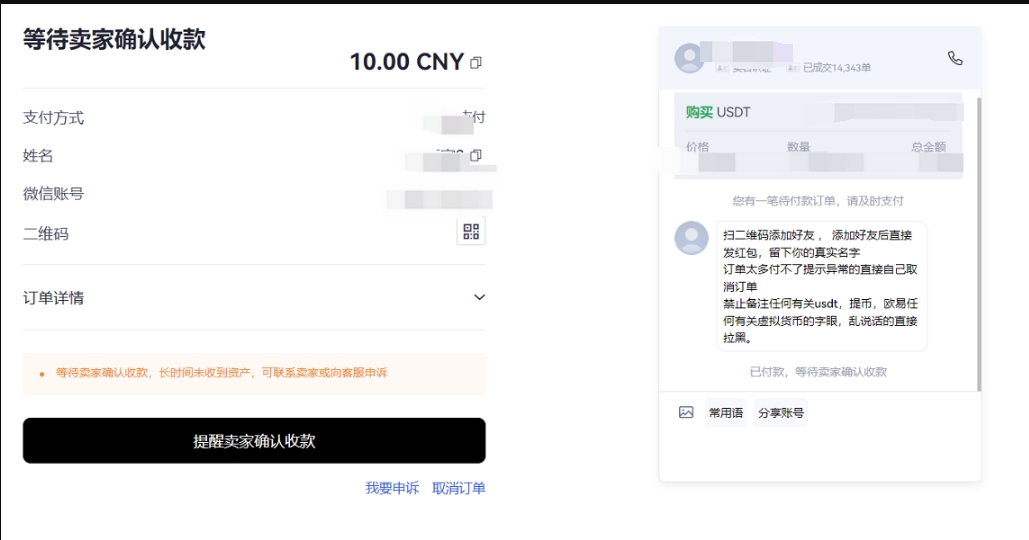Open the 二维码 QR code icon

472,233
